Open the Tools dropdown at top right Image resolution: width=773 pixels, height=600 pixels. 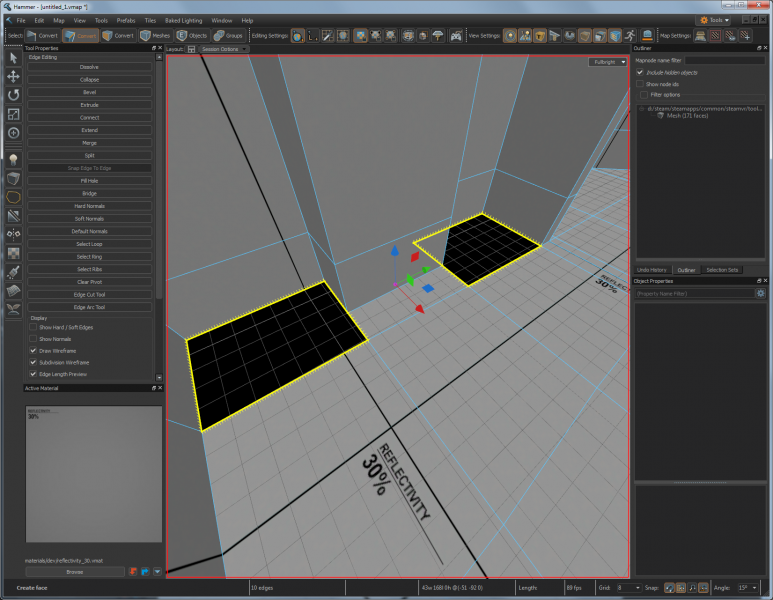(715, 20)
